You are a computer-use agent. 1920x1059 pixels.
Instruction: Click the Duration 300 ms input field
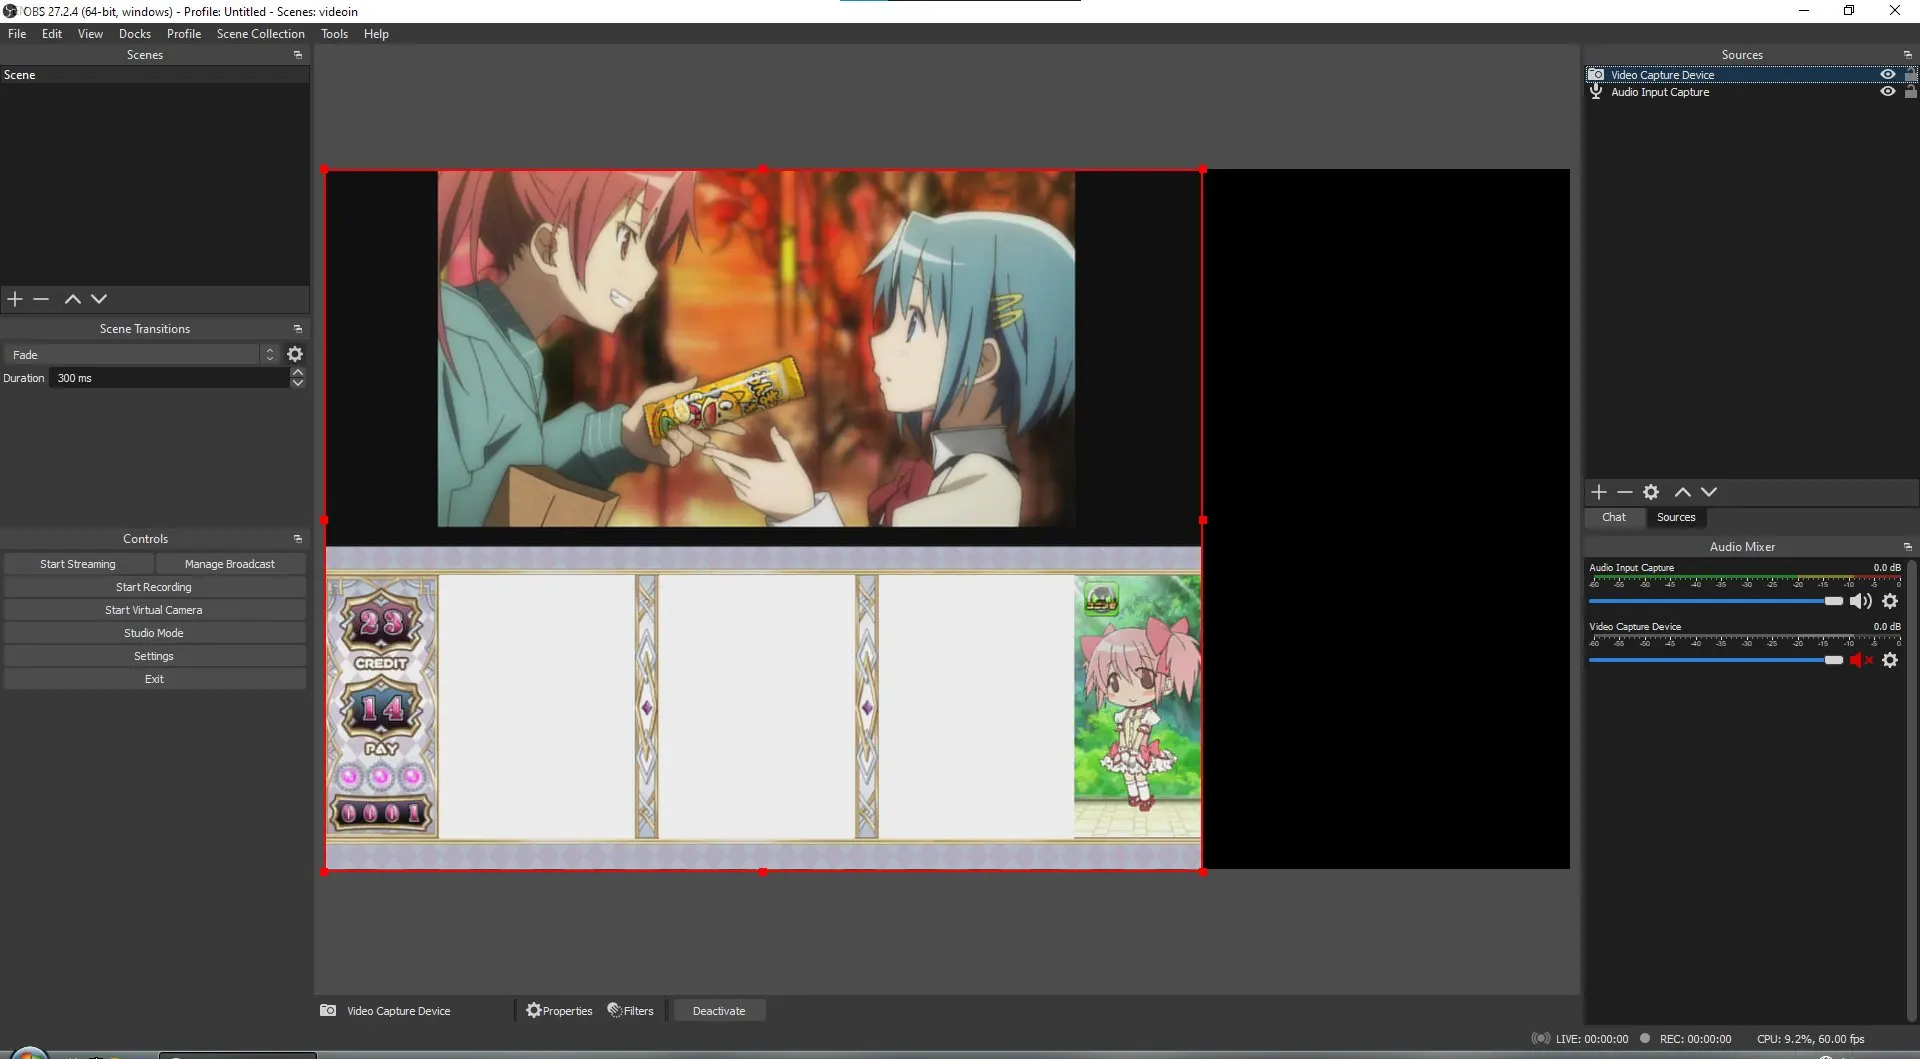[x=168, y=378]
